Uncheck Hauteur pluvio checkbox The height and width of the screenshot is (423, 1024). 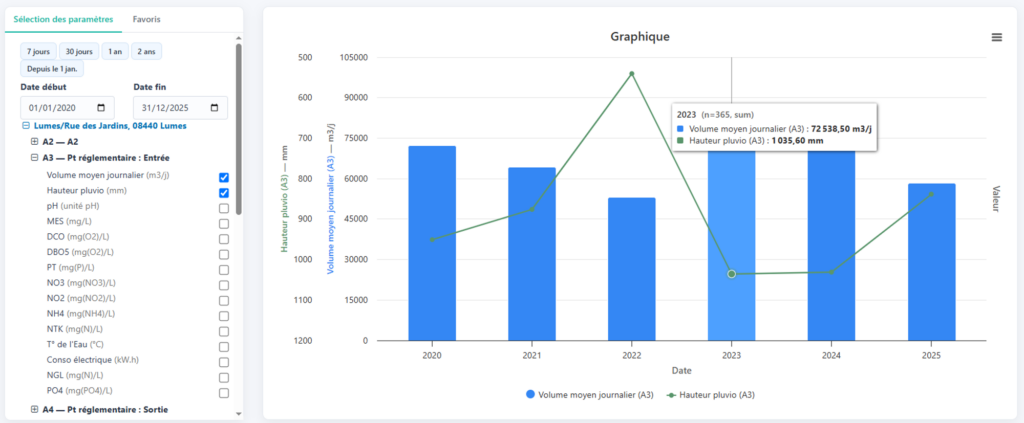pos(224,193)
